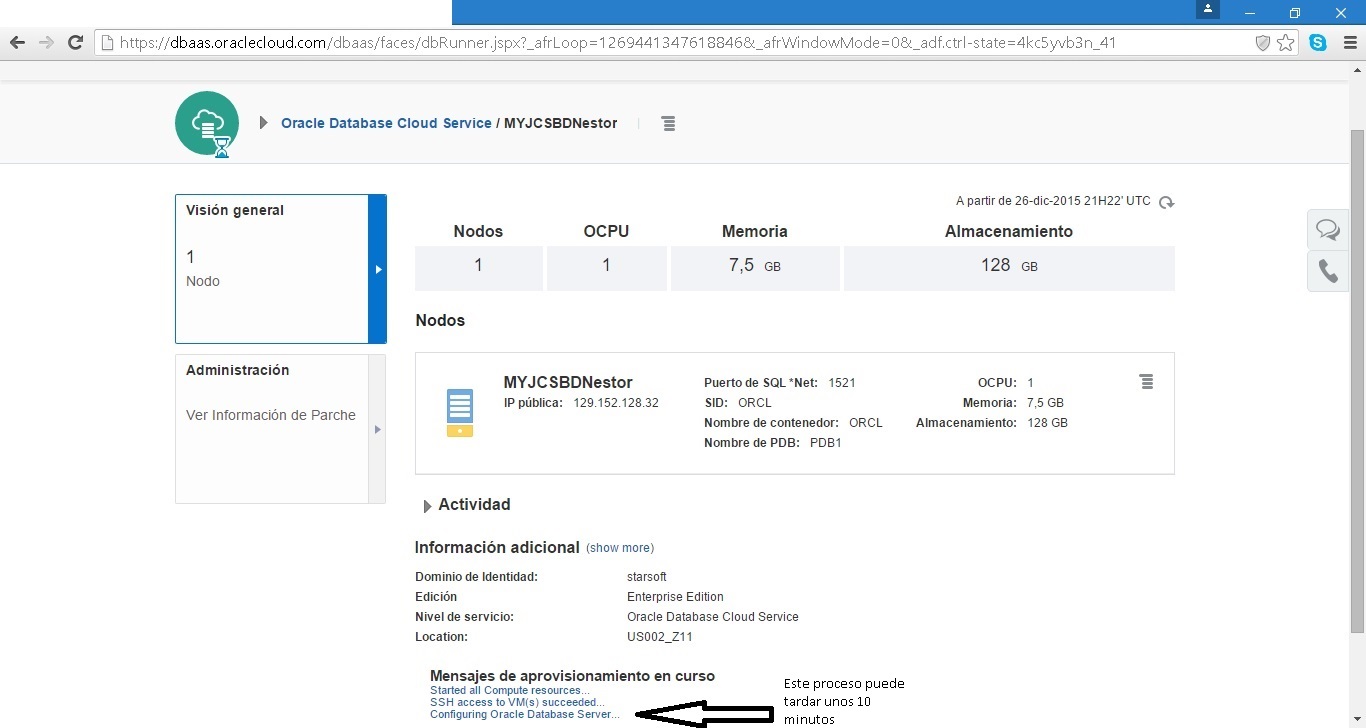Select the Visión general tile
This screenshot has height=728, width=1366.
click(272, 268)
